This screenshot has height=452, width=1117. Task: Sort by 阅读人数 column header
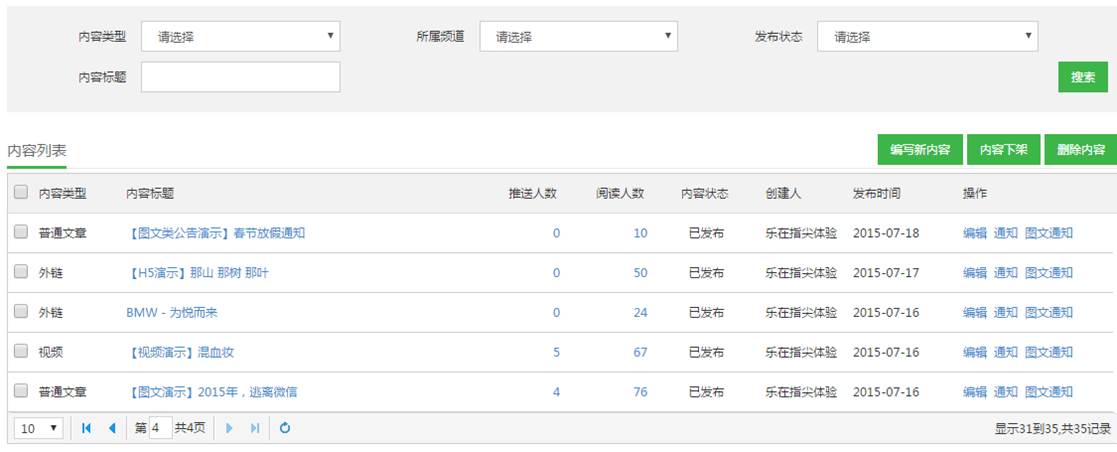(620, 193)
